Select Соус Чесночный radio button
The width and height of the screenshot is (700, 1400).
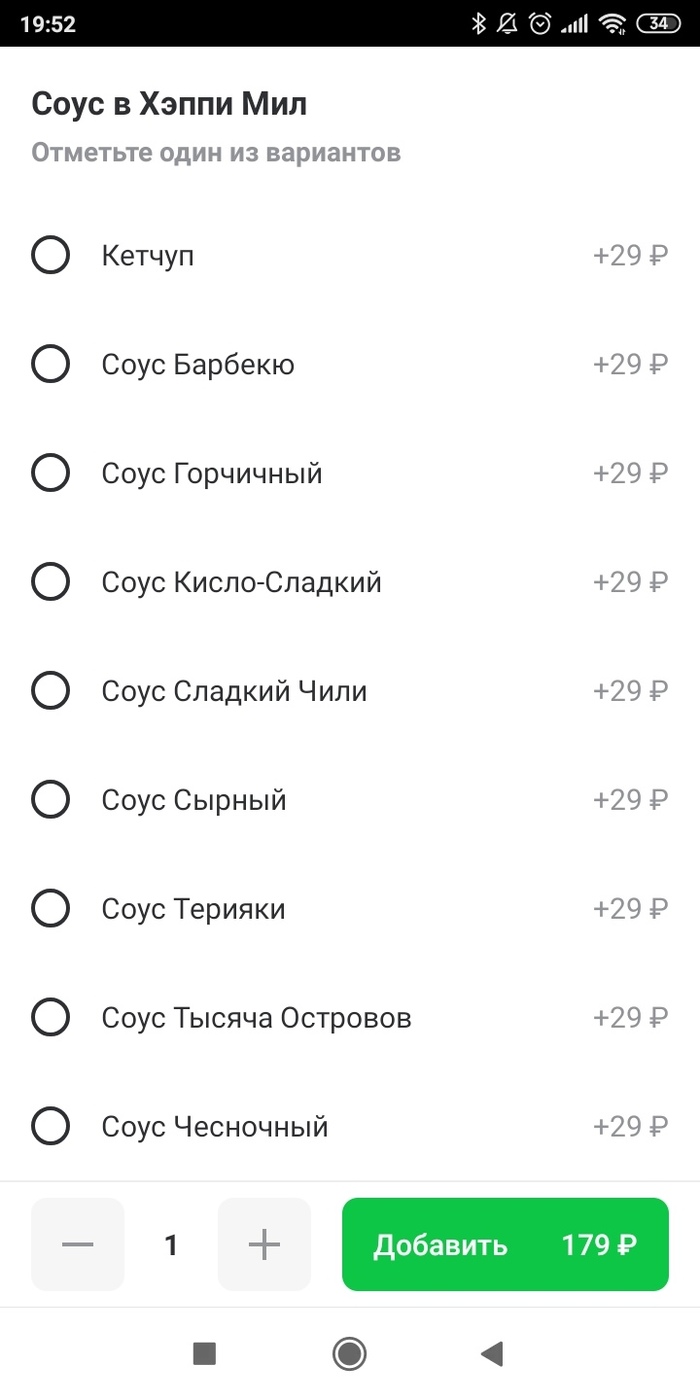50,1127
